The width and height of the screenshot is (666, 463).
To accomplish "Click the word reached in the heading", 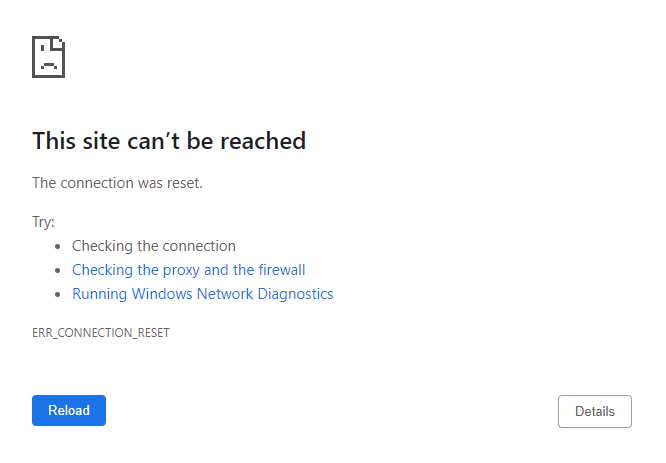I will (x=263, y=141).
